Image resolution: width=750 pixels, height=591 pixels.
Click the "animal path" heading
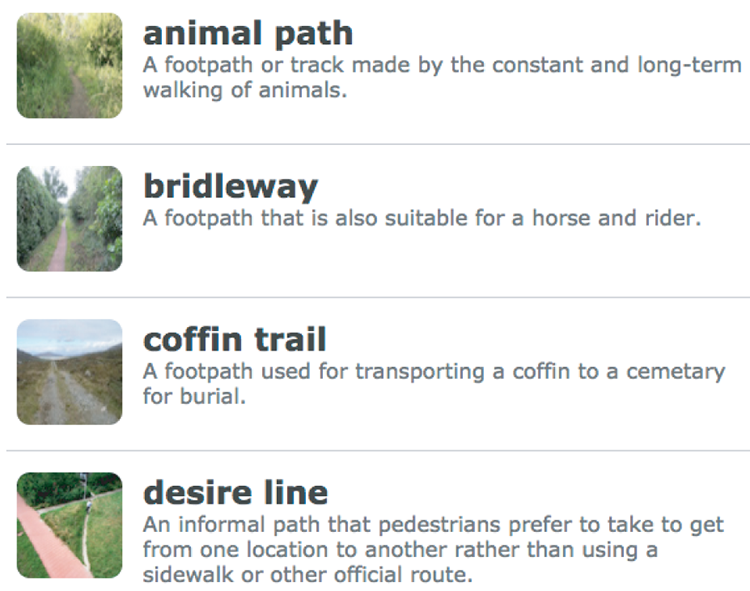(x=248, y=33)
